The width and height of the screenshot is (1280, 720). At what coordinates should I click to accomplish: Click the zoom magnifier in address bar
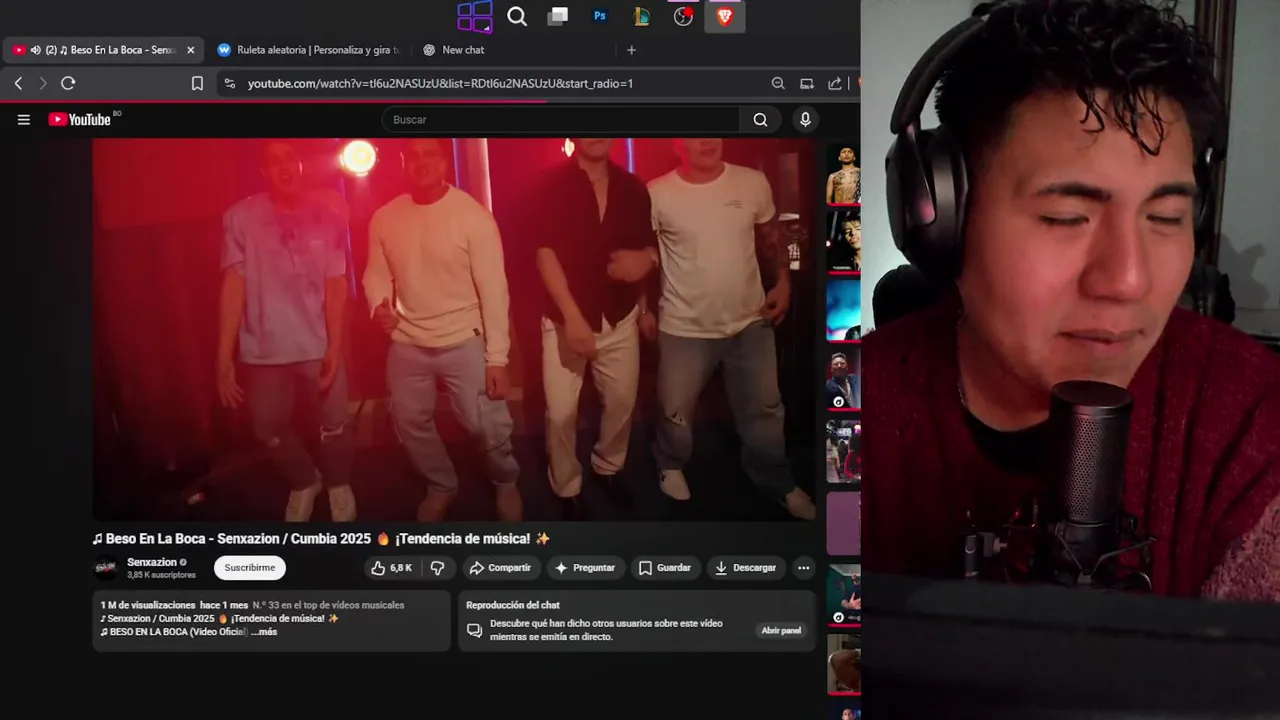point(778,84)
